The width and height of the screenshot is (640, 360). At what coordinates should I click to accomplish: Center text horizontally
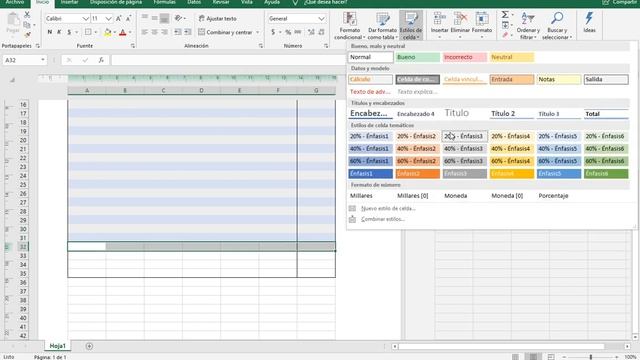point(154,32)
